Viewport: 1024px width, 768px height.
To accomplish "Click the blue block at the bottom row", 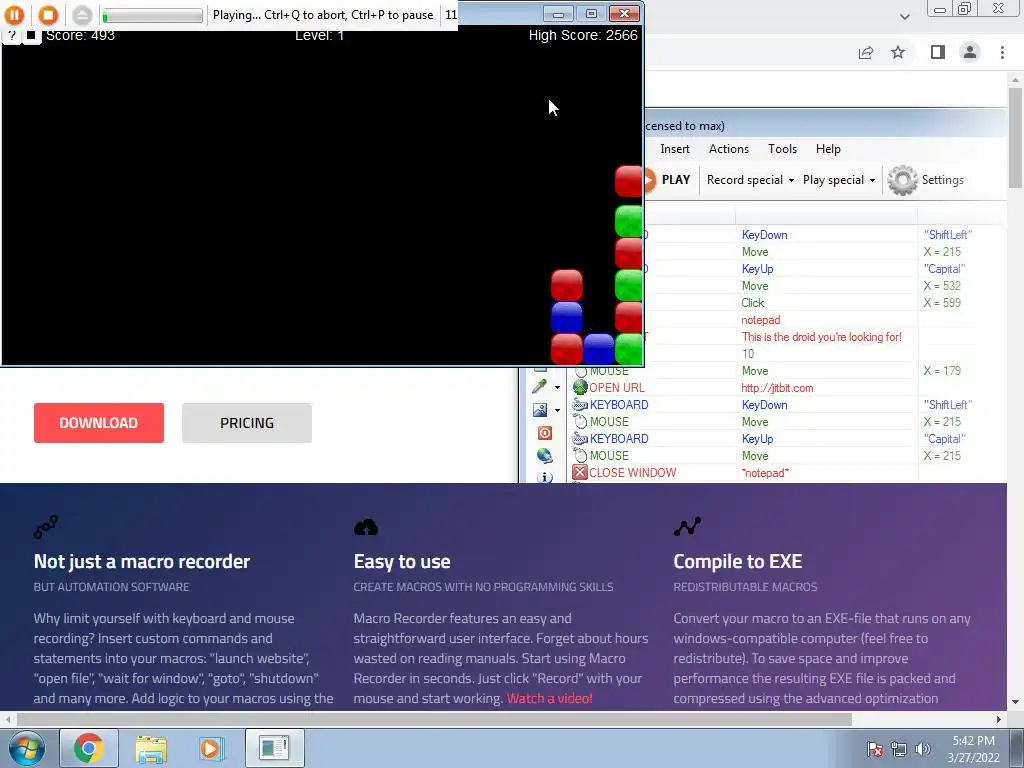I will [598, 349].
